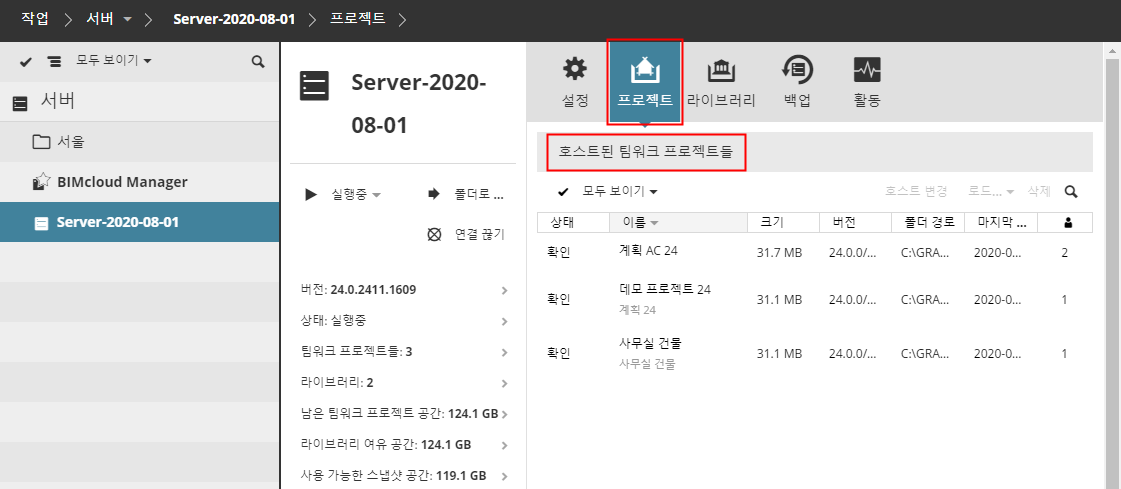Select Server-2020-08-01 in sidebar
1121x489 pixels.
(139, 222)
